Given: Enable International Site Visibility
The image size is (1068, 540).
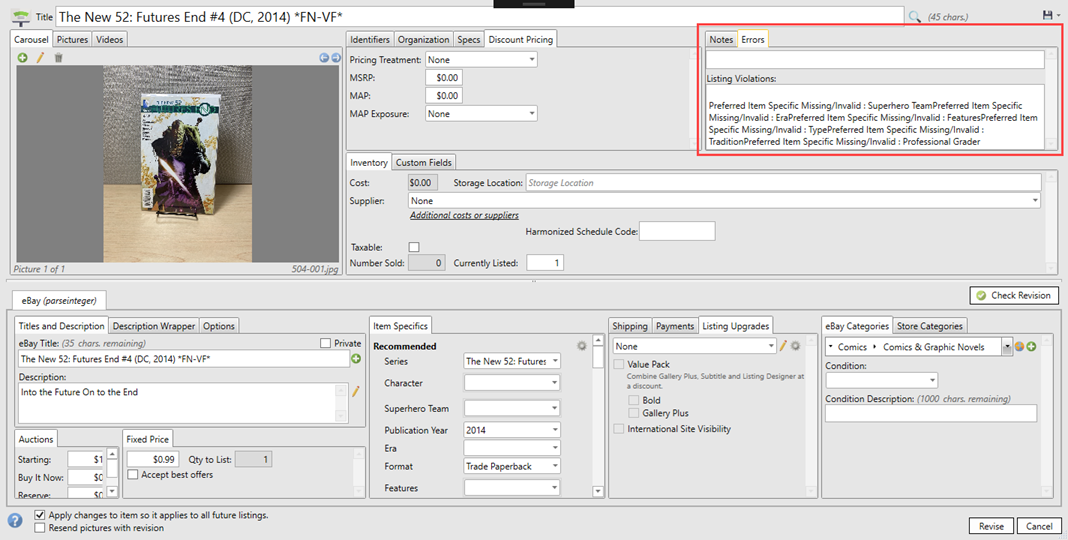Looking at the screenshot, I should [618, 429].
